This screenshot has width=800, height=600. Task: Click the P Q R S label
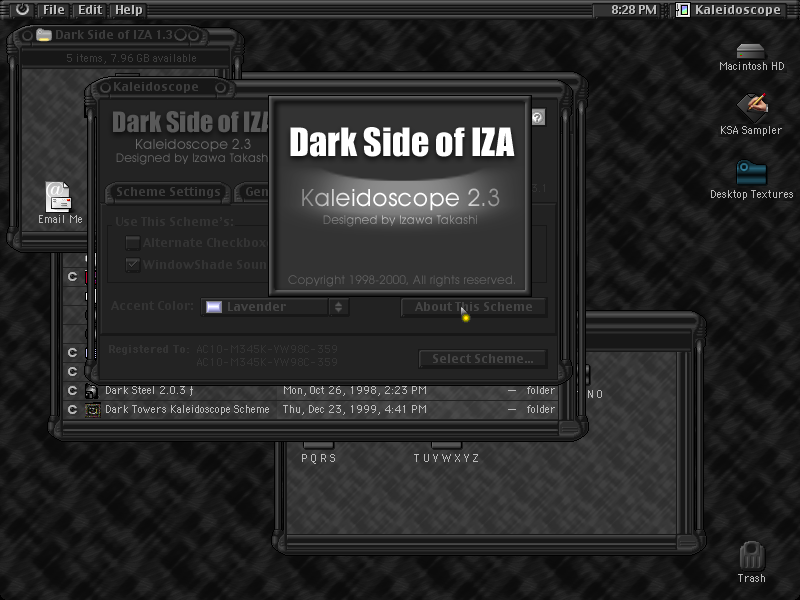(x=319, y=458)
